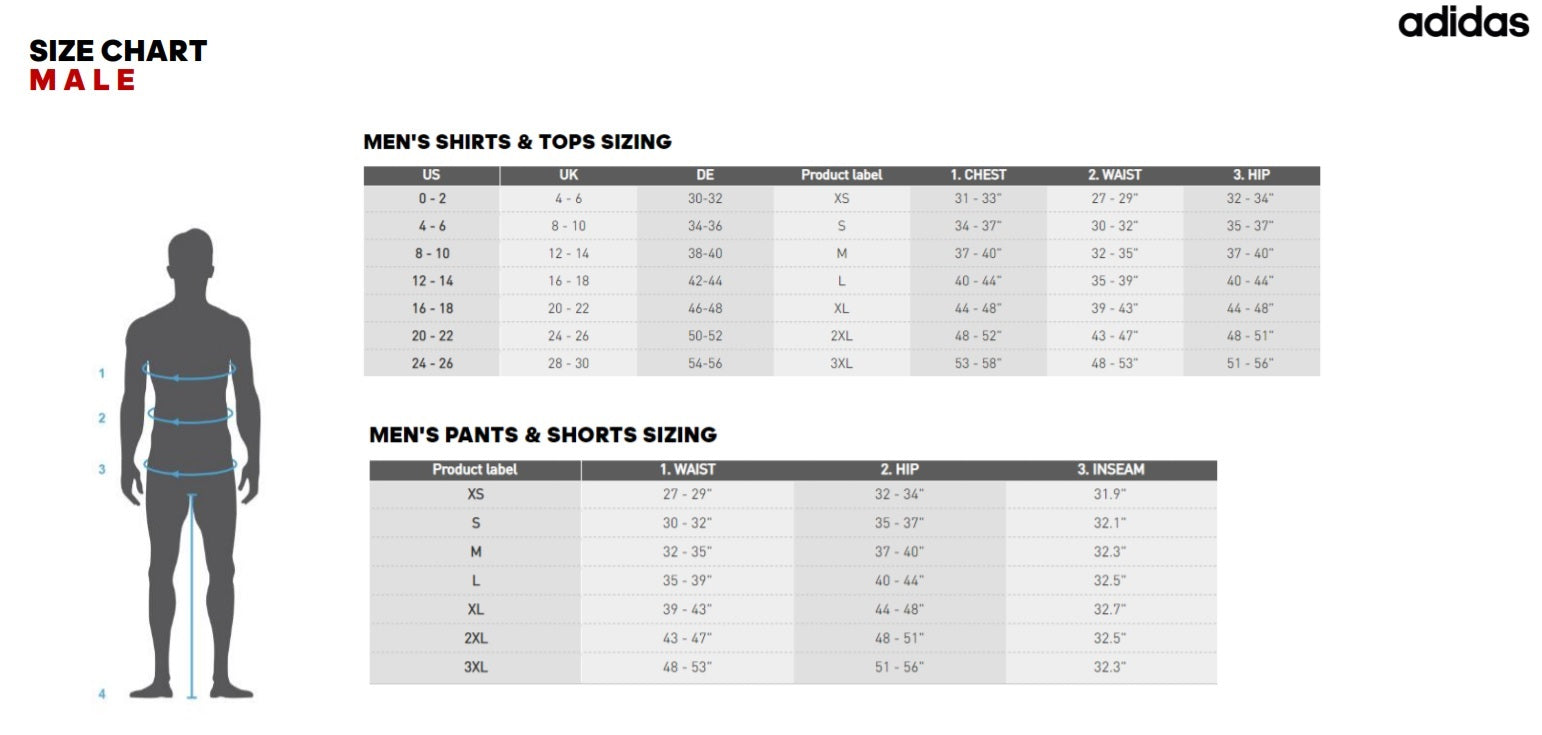Select the XL row label in pants table
Image resolution: width=1542 pixels, height=735 pixels.
[x=475, y=609]
